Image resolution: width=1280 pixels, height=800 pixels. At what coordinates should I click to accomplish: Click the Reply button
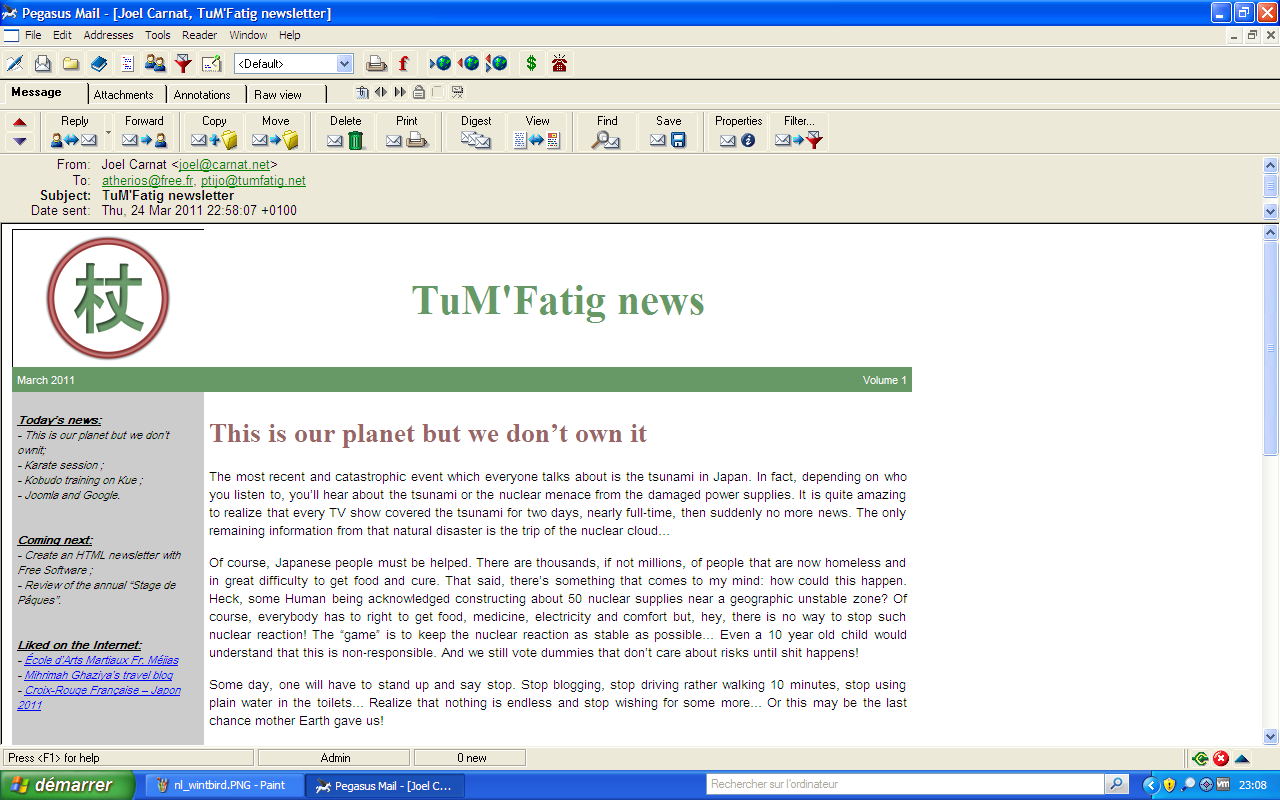point(75,131)
